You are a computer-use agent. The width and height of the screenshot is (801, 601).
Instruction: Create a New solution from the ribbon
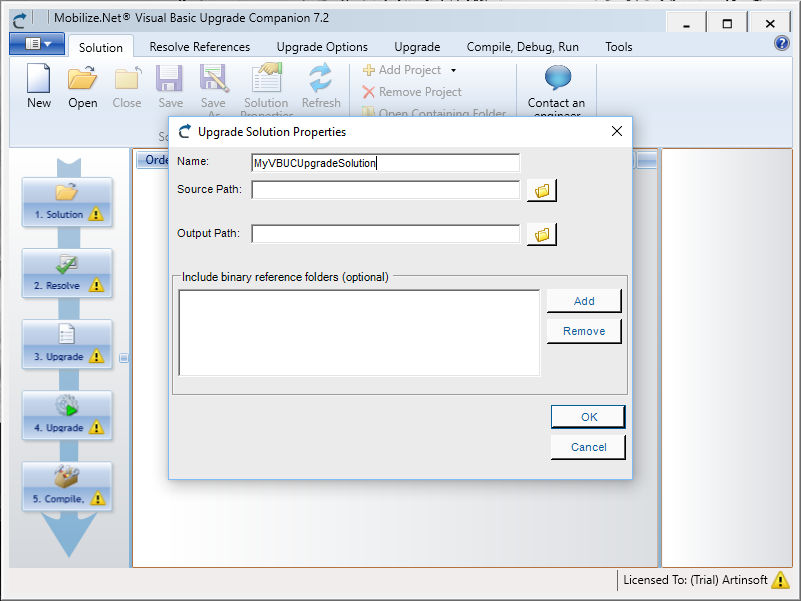click(39, 86)
